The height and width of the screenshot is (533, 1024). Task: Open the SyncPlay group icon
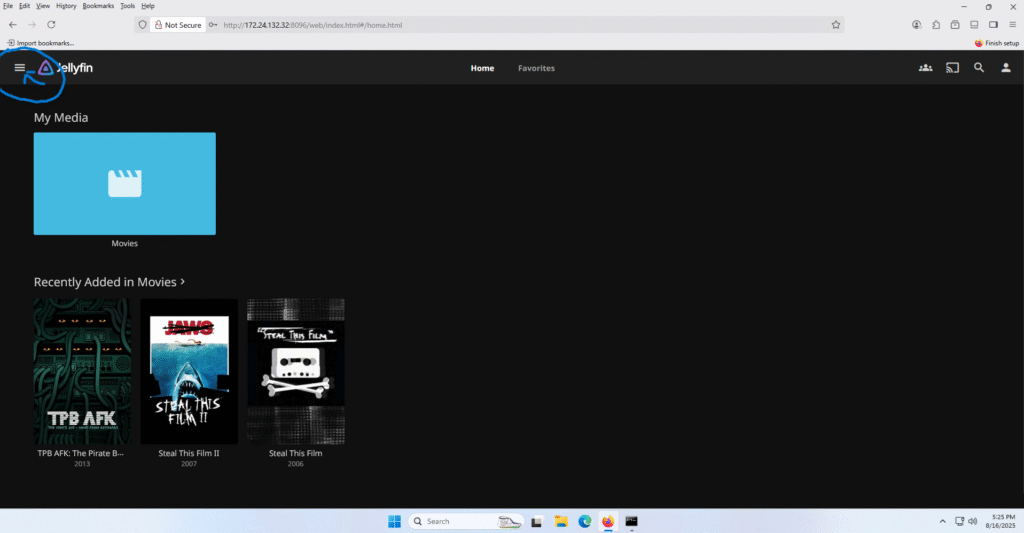click(925, 68)
